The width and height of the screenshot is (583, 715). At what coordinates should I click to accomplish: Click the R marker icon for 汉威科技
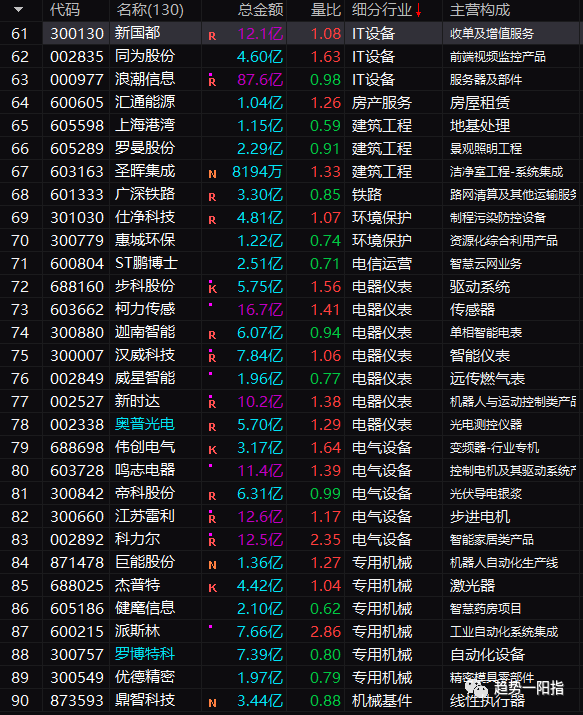coord(212,357)
